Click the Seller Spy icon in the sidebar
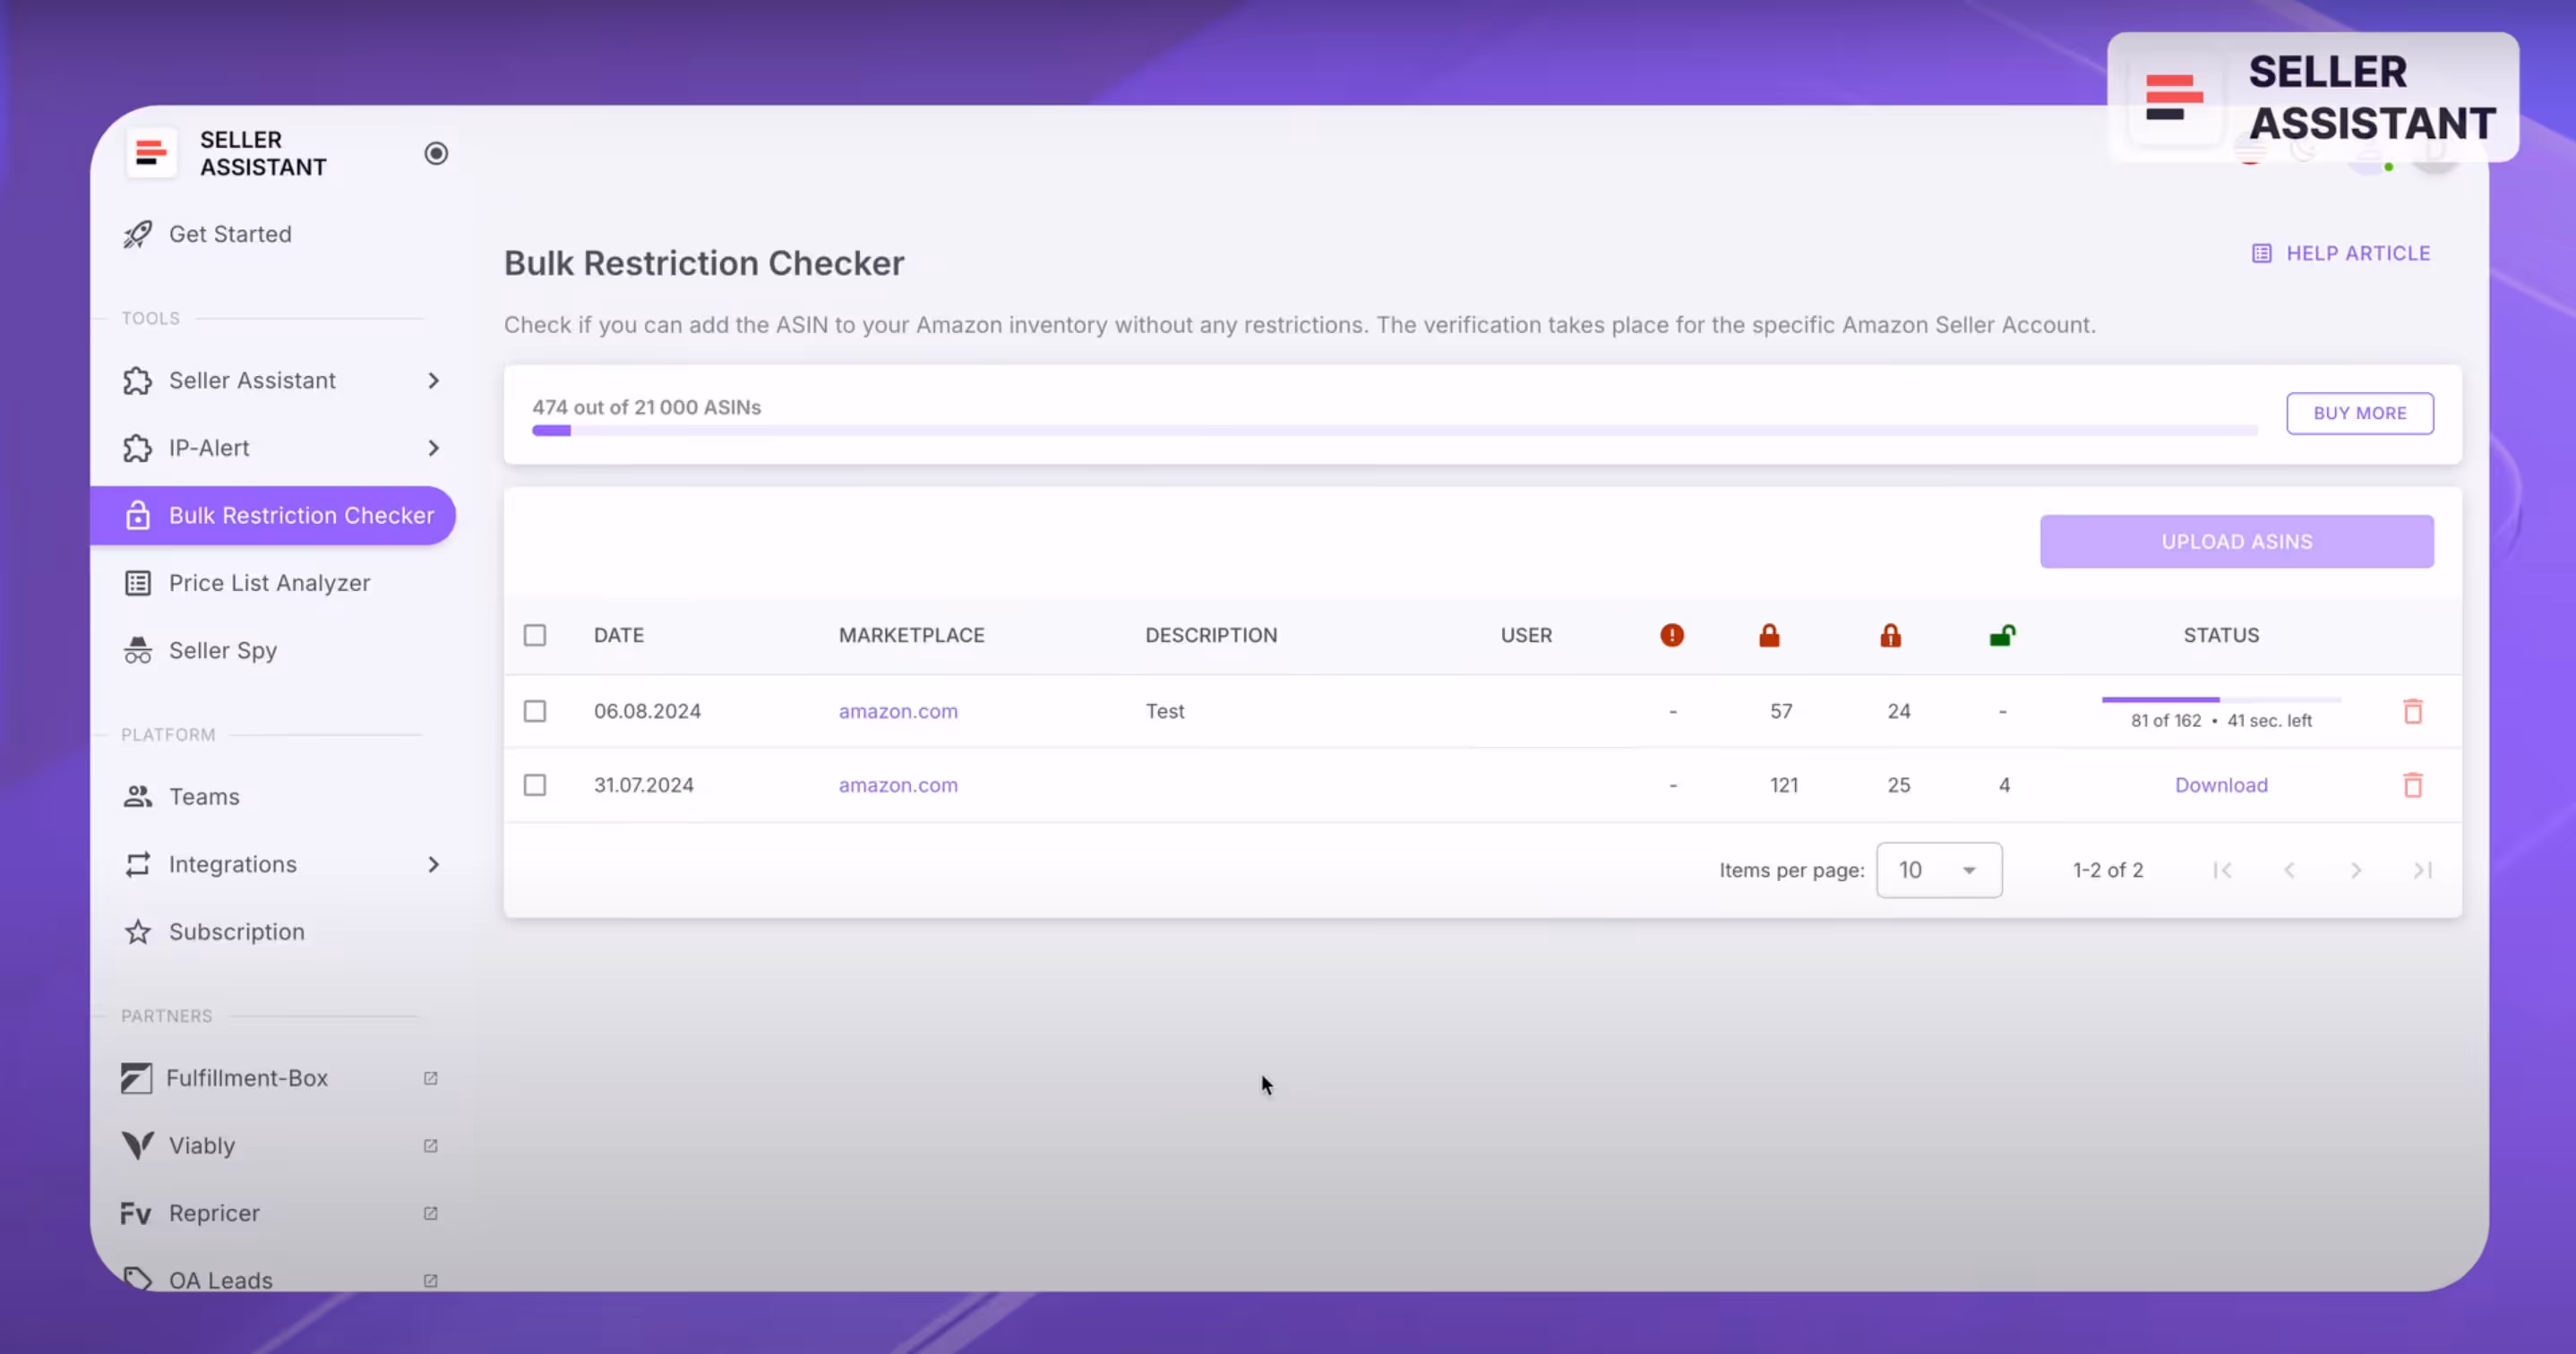The height and width of the screenshot is (1354, 2576). click(138, 651)
